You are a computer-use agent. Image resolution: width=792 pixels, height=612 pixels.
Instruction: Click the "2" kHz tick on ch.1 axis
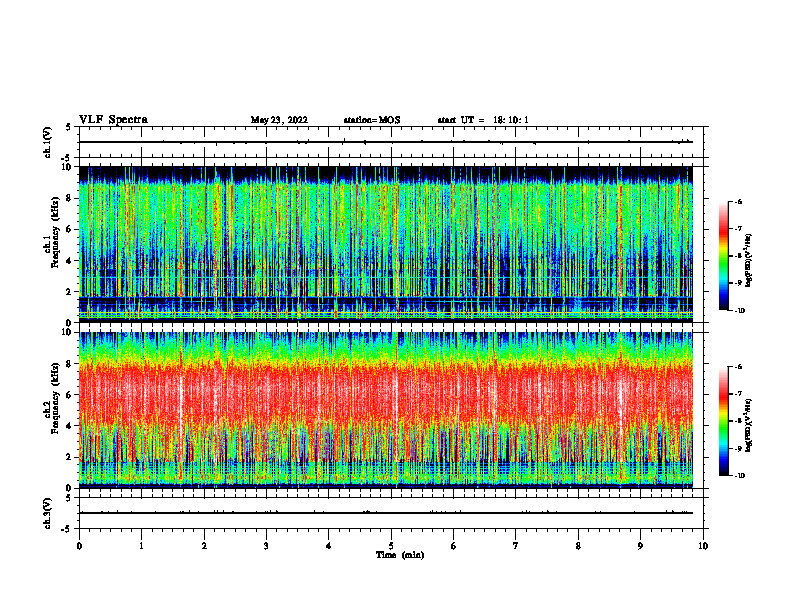69,292
